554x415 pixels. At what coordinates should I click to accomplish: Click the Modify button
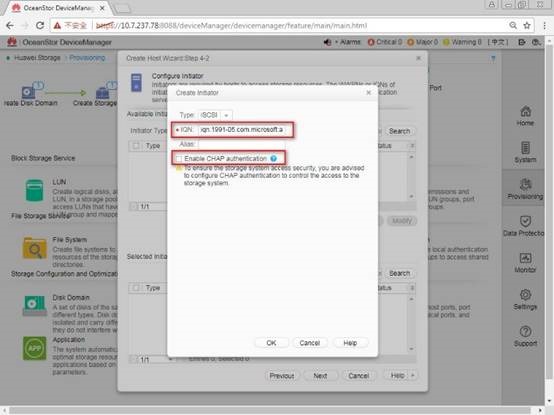coord(402,221)
